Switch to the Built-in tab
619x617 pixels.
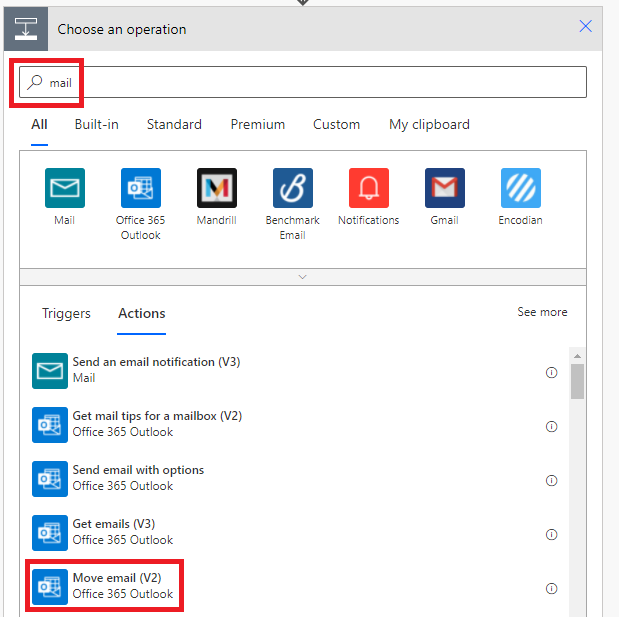point(97,125)
